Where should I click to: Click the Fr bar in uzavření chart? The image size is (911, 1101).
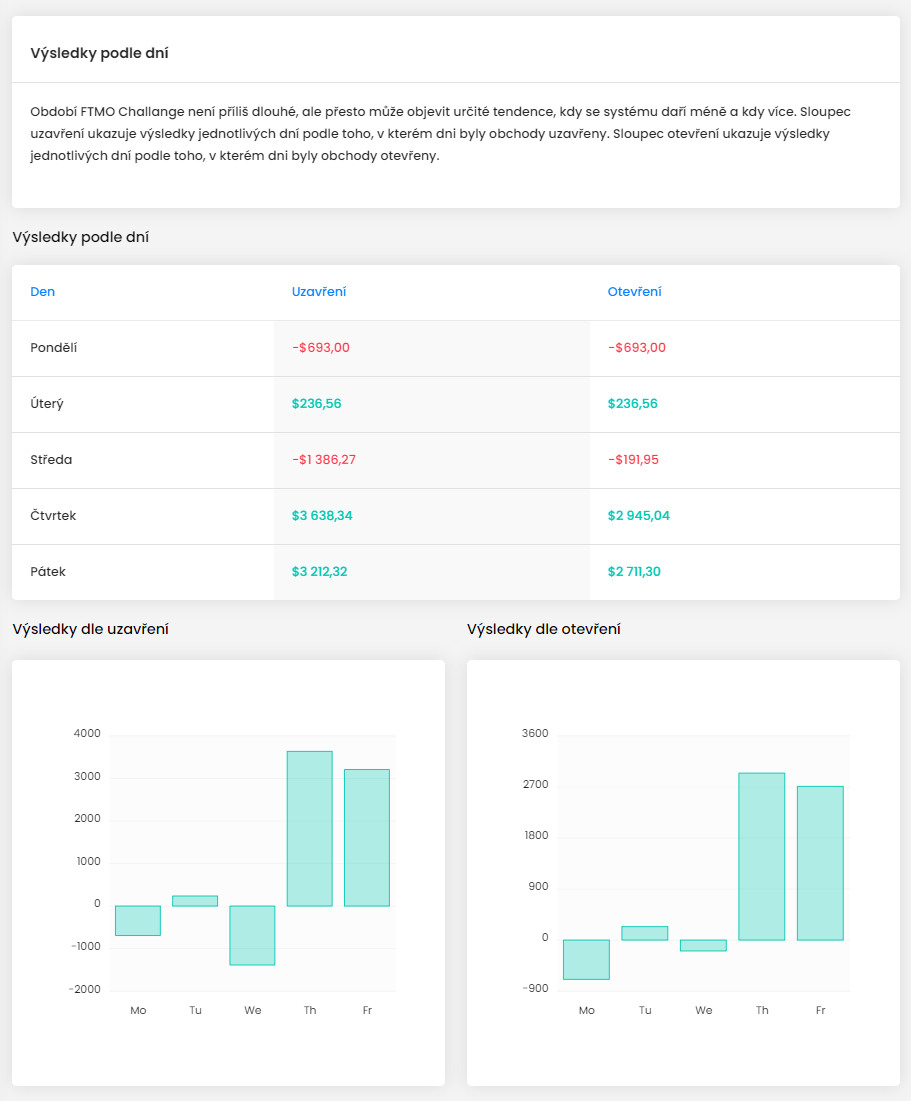pos(367,838)
